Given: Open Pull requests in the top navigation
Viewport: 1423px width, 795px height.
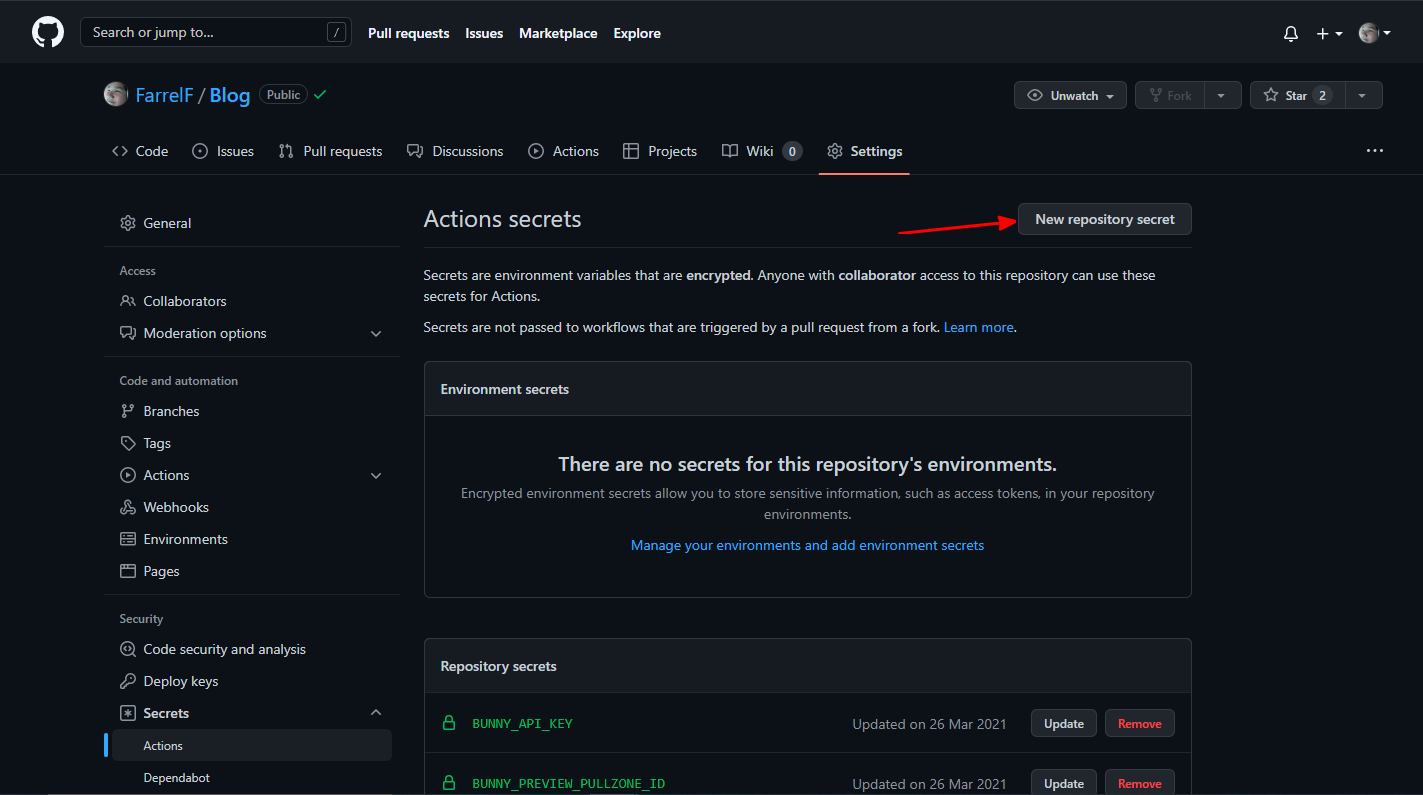Looking at the screenshot, I should point(409,33).
